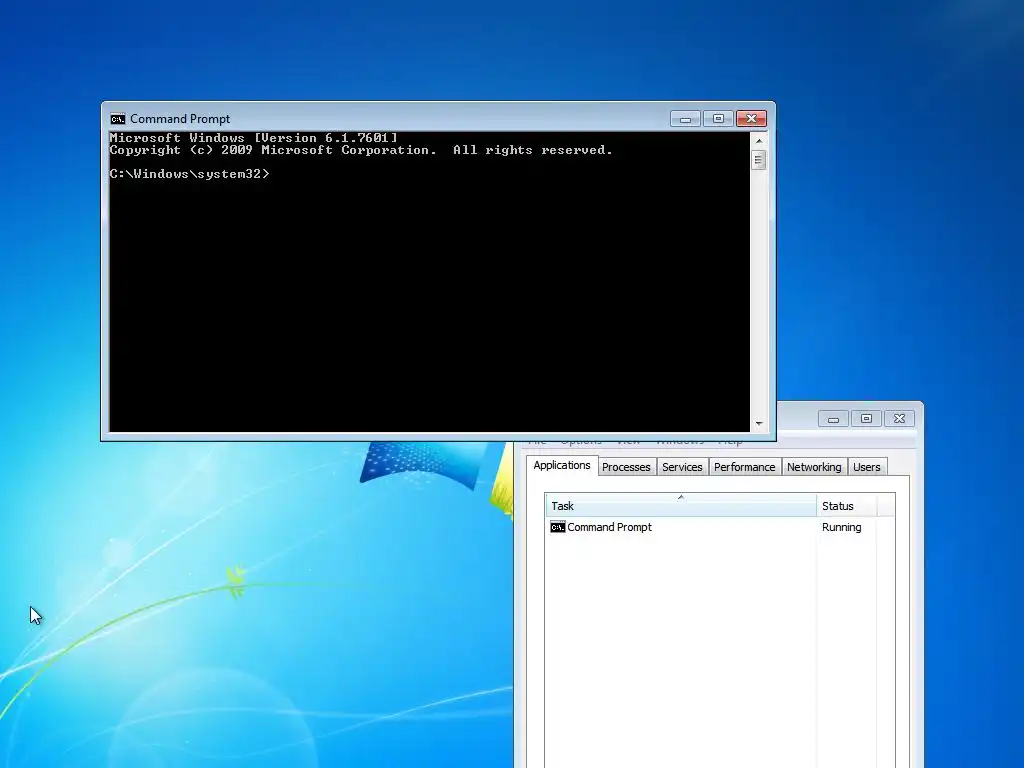Viewport: 1024px width, 768px height.
Task: Click the Command Prompt scrollbar thumb
Action: pos(758,160)
